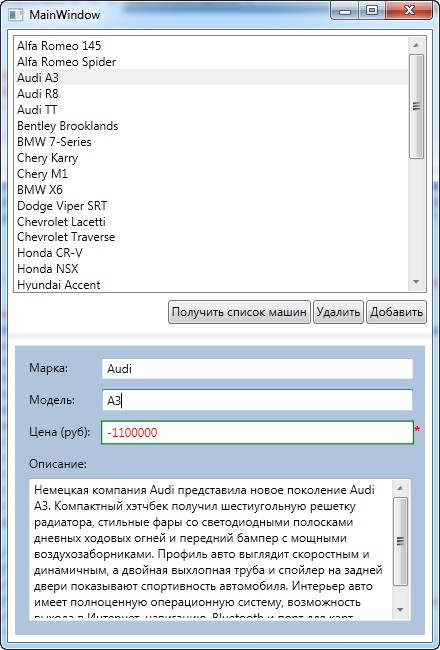Click the Удалить button

[338, 312]
